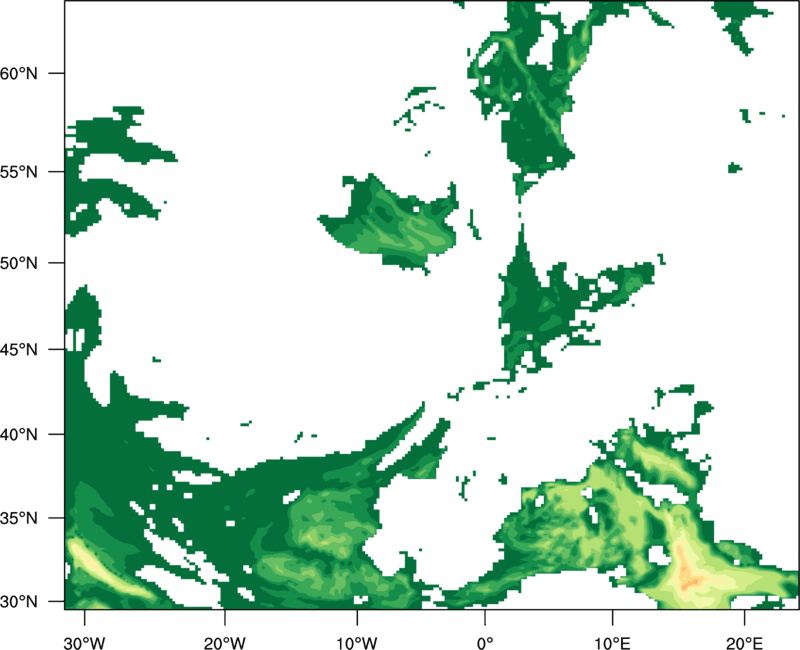Click the 55°N latitude label
800x650 pixels.
click(x=19, y=172)
